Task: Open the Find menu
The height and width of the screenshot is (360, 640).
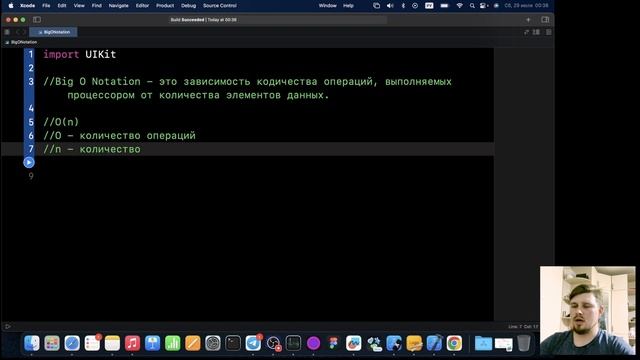Action: (96, 6)
